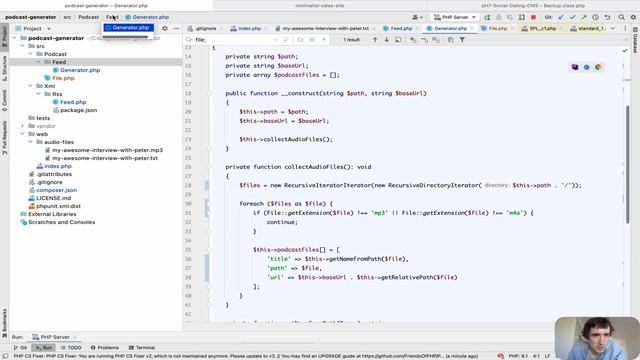Click the Git commit green checkmark
Screen dimensions: 640x360
coord(572,17)
